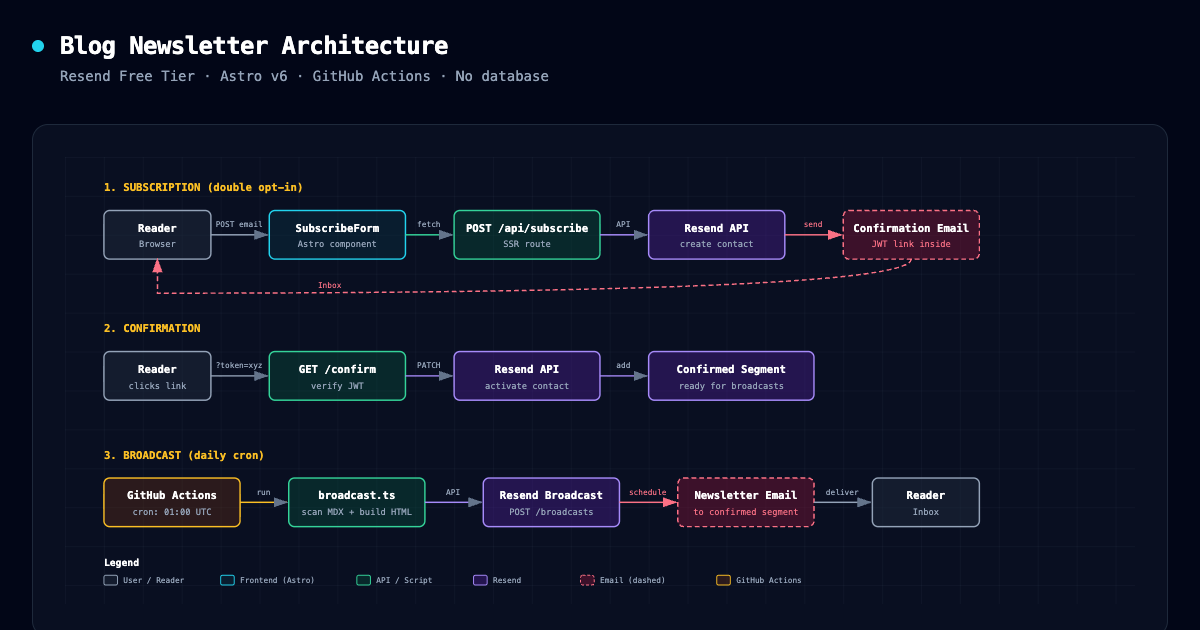This screenshot has height=630, width=1200.
Task: Click the 'API' label before create contact node
Action: [623, 224]
